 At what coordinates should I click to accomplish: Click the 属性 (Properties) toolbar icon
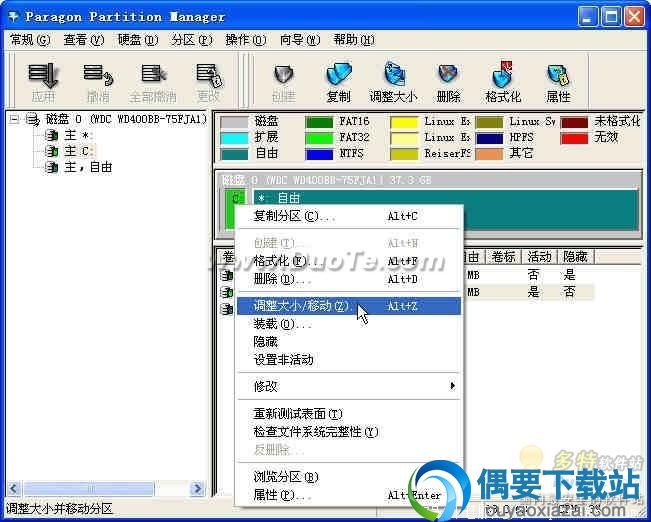[x=558, y=75]
